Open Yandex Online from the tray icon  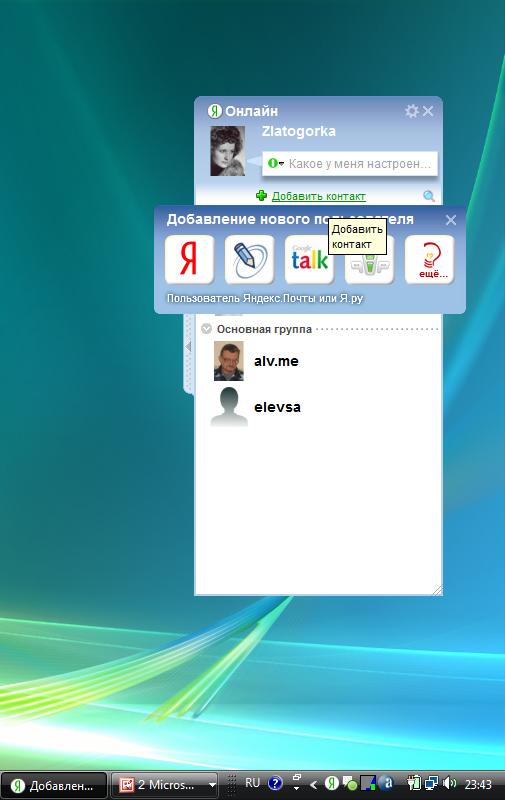[332, 783]
